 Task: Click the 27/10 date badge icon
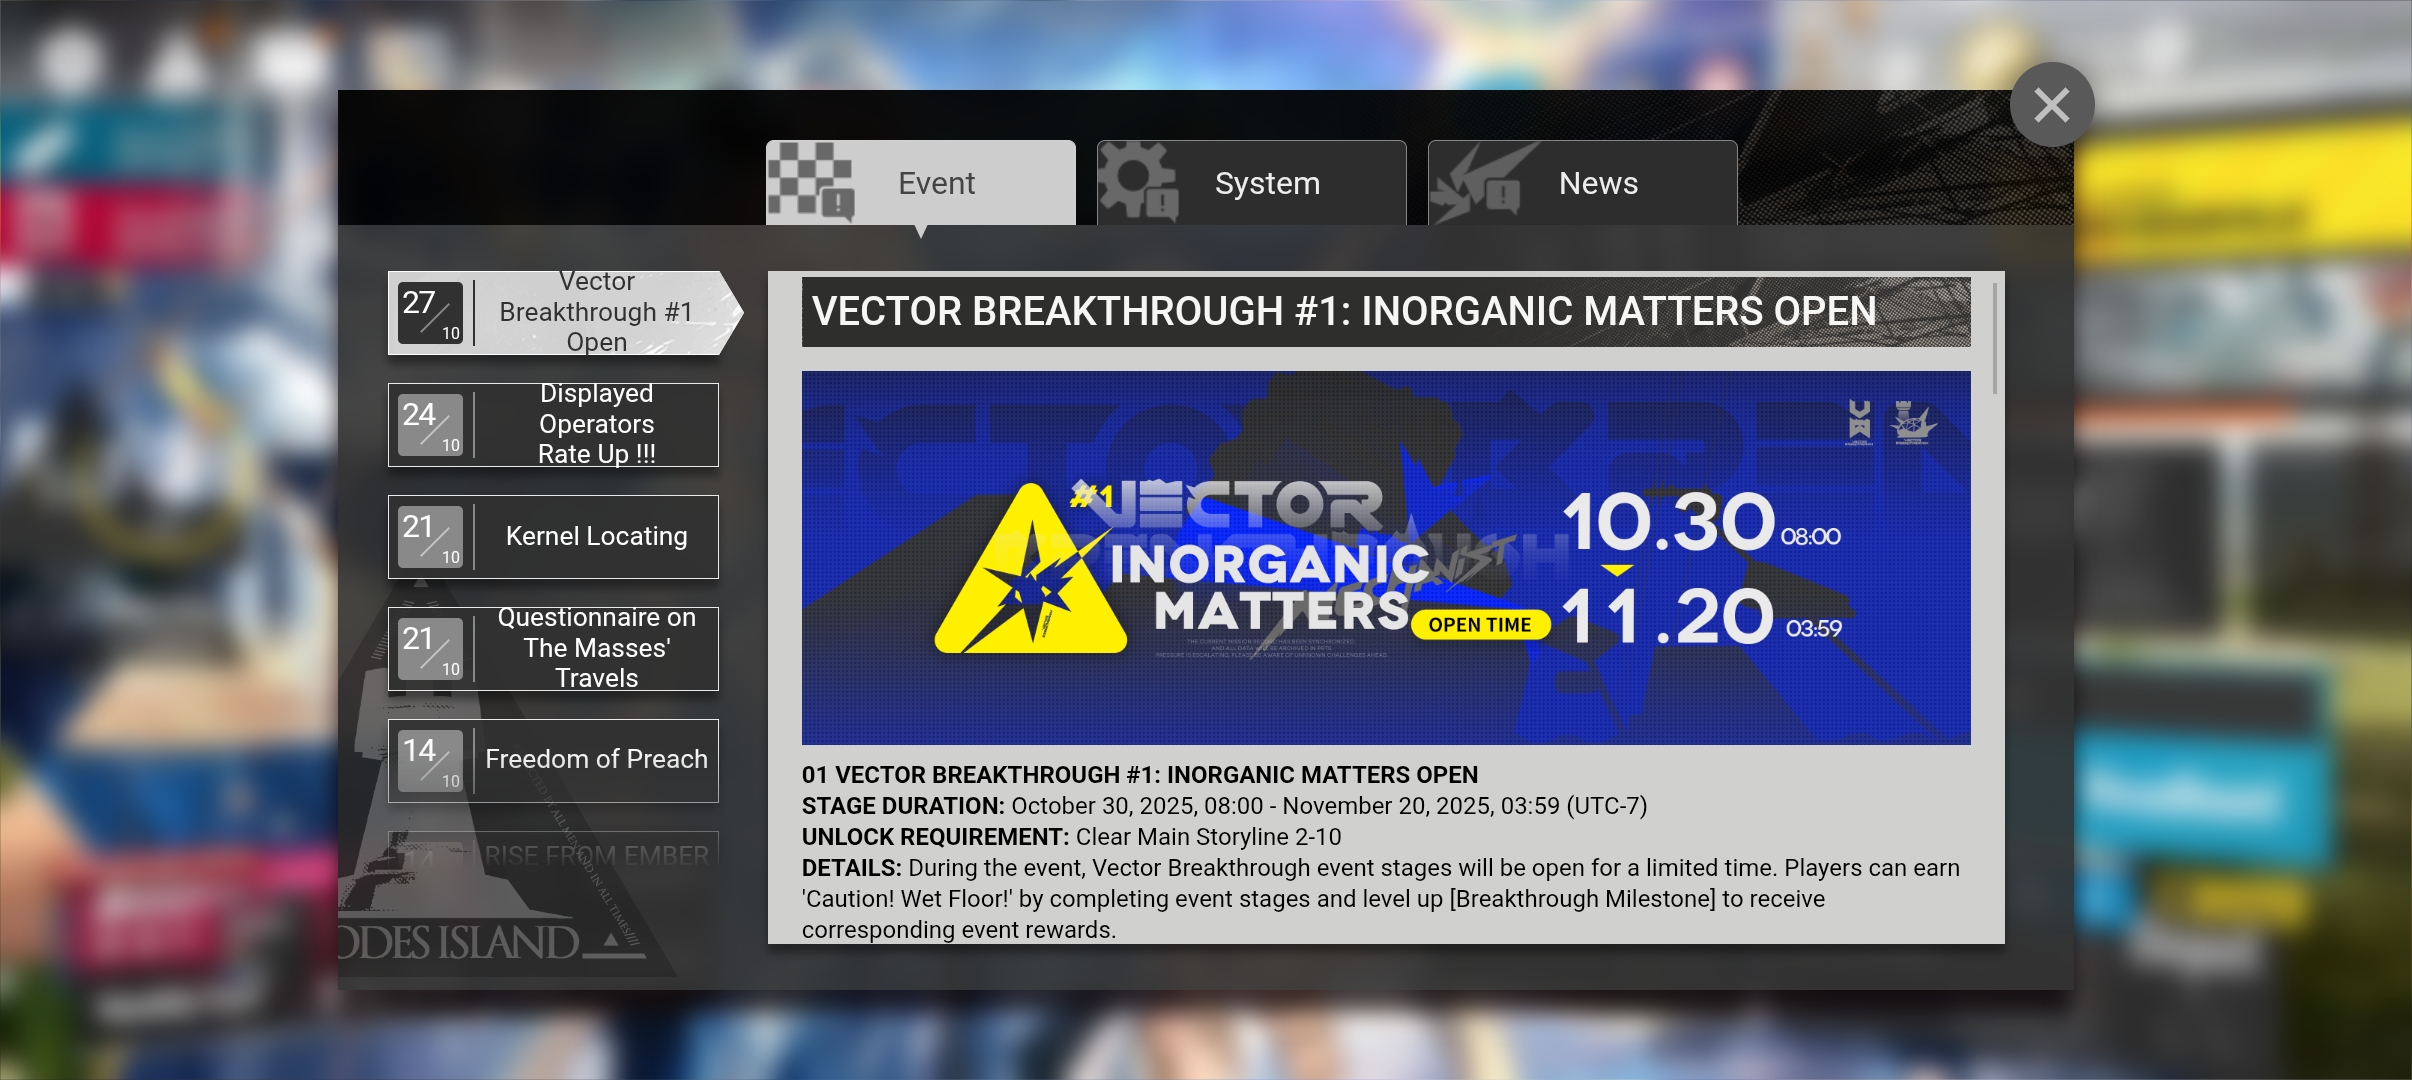click(430, 313)
